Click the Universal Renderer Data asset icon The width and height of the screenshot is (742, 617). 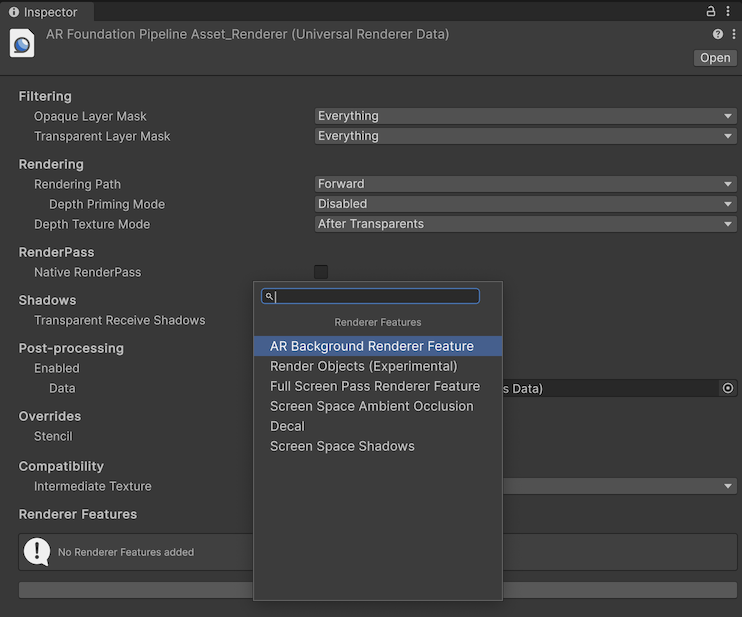tap(22, 44)
